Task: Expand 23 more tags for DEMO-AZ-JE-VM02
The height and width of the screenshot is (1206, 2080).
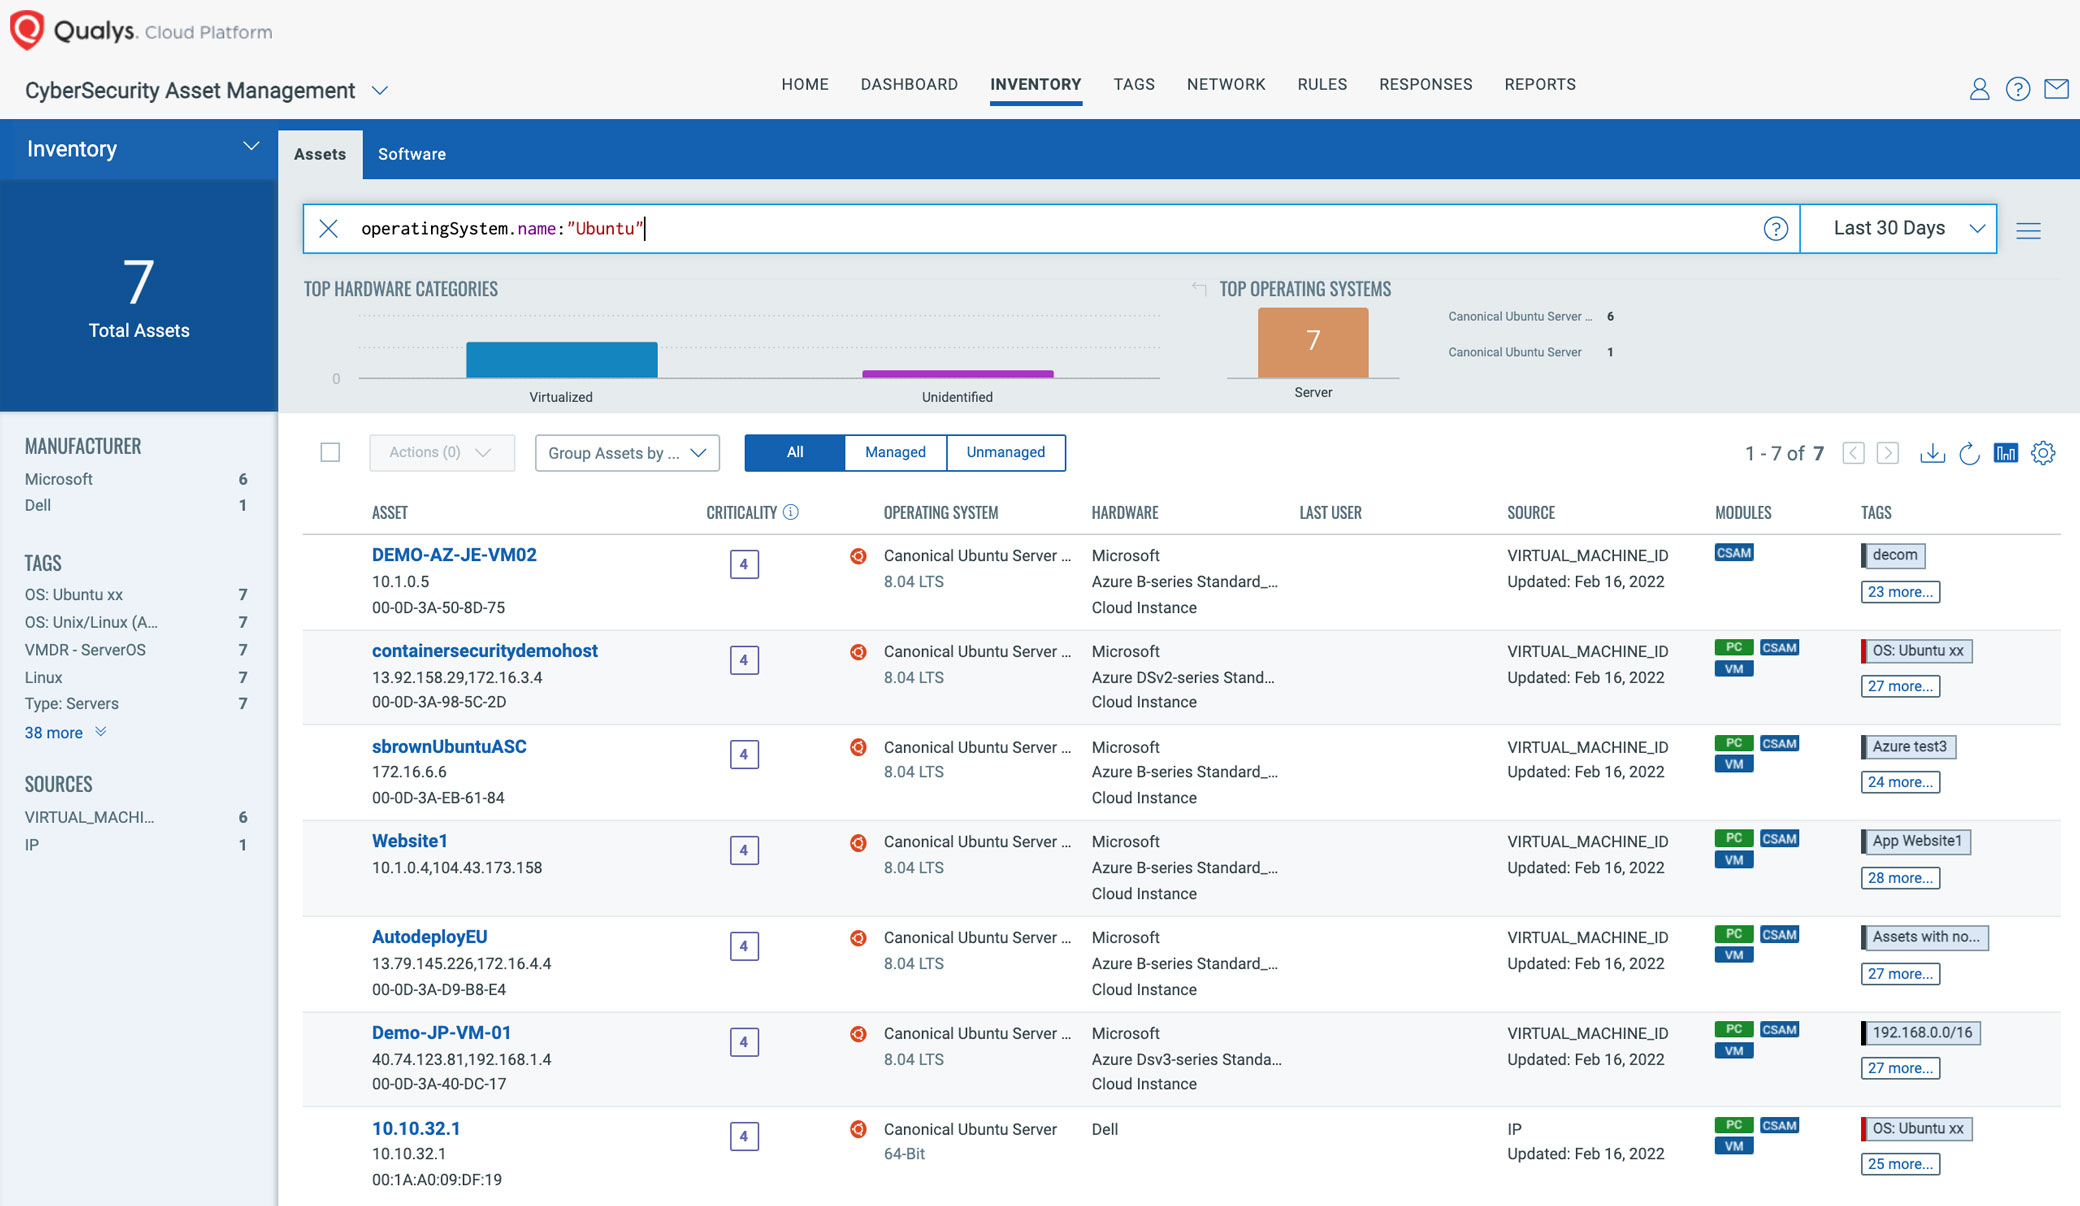Action: pyautogui.click(x=1900, y=592)
